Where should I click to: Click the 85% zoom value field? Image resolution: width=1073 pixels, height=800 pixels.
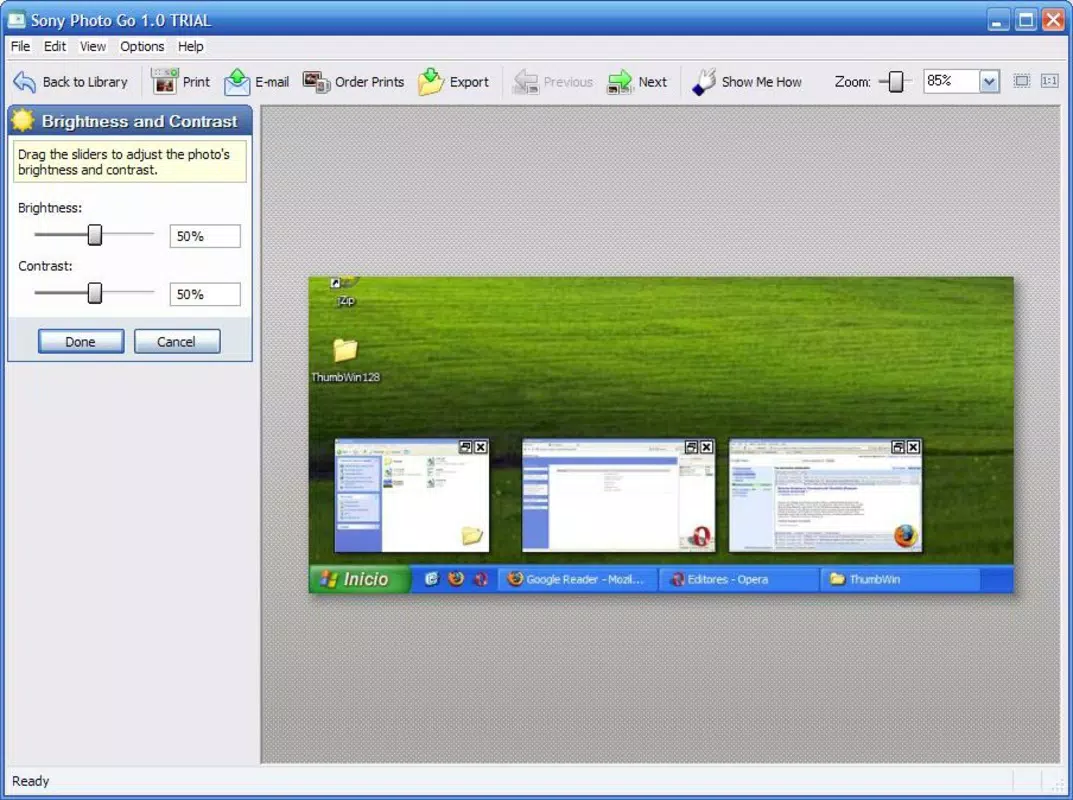point(951,81)
